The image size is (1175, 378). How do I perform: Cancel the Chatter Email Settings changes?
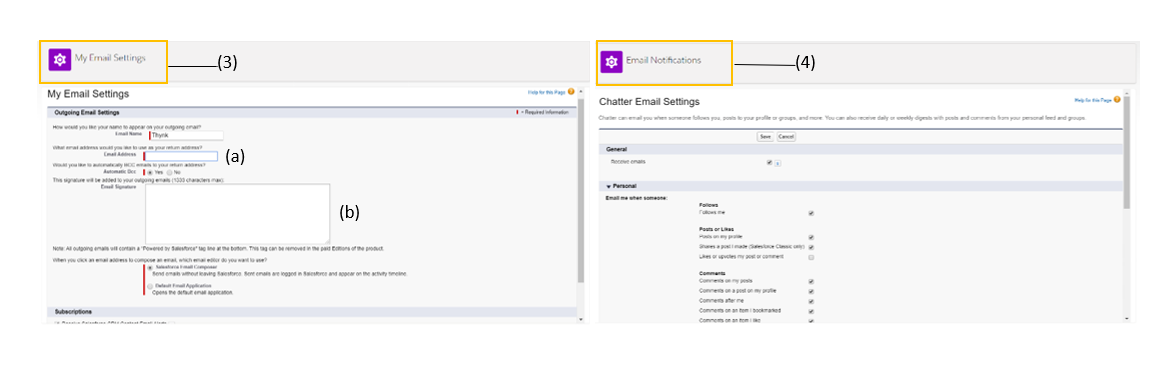coord(786,137)
